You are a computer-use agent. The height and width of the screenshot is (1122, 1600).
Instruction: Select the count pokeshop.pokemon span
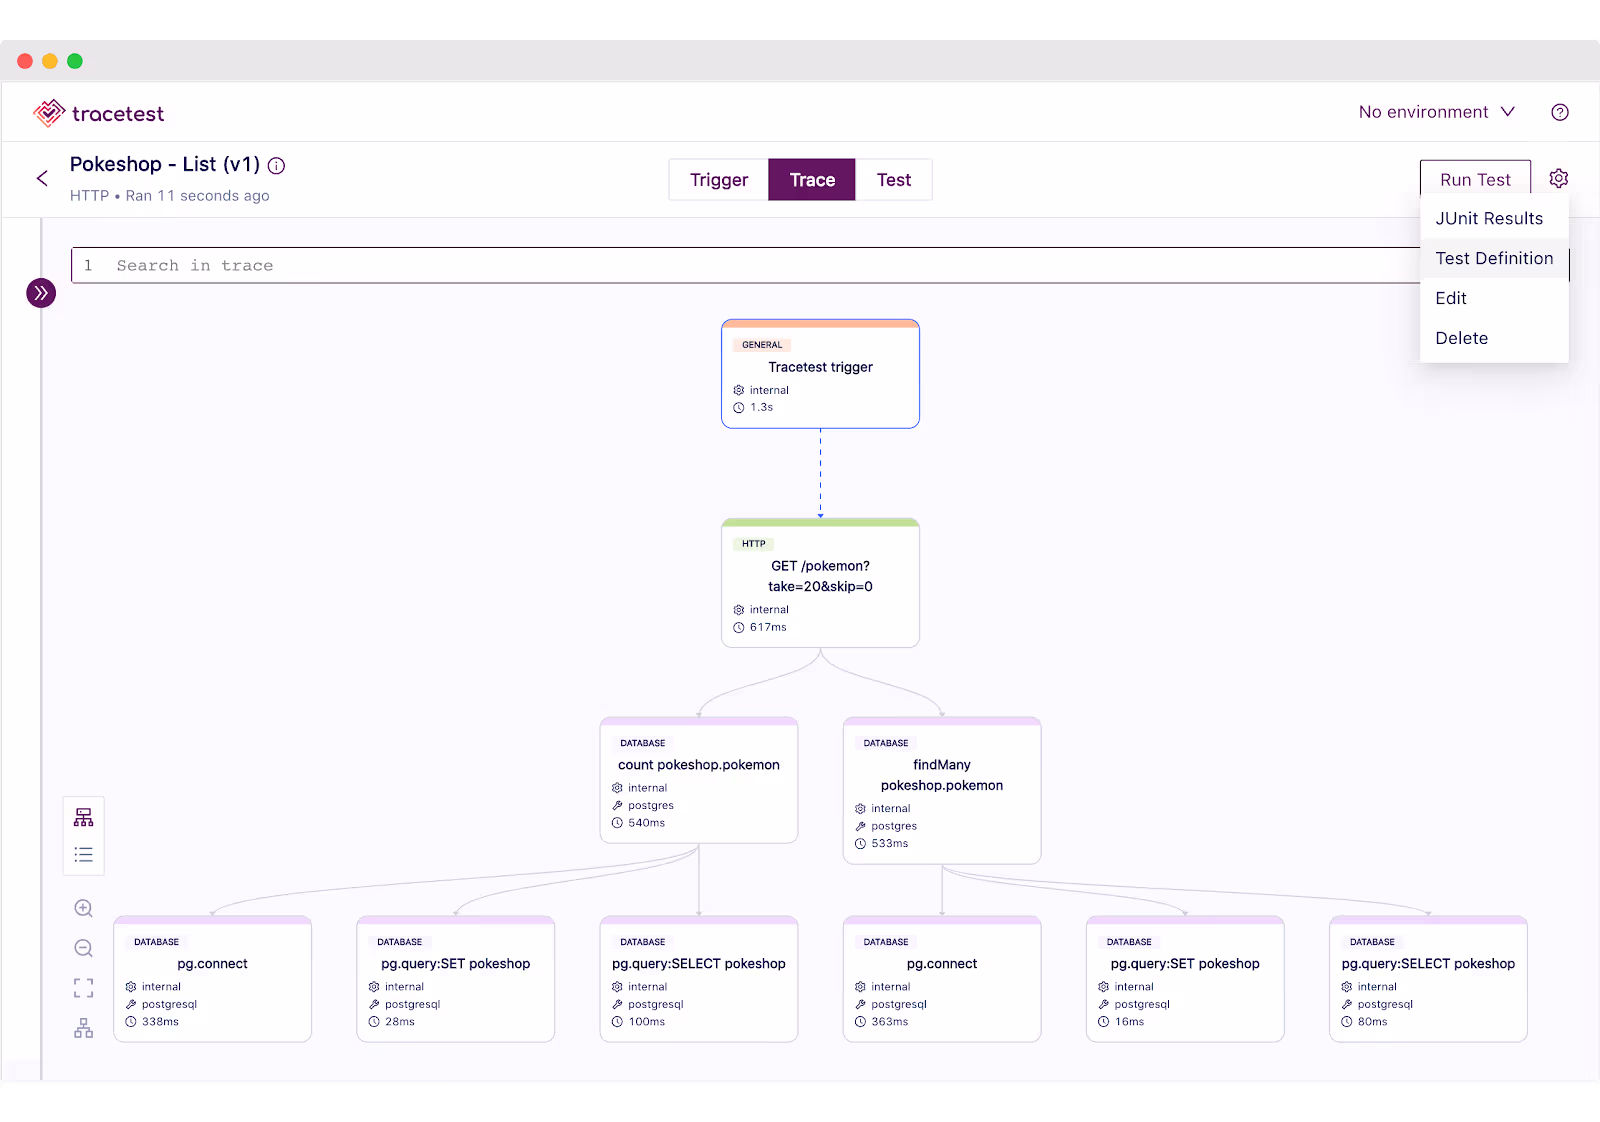(699, 780)
